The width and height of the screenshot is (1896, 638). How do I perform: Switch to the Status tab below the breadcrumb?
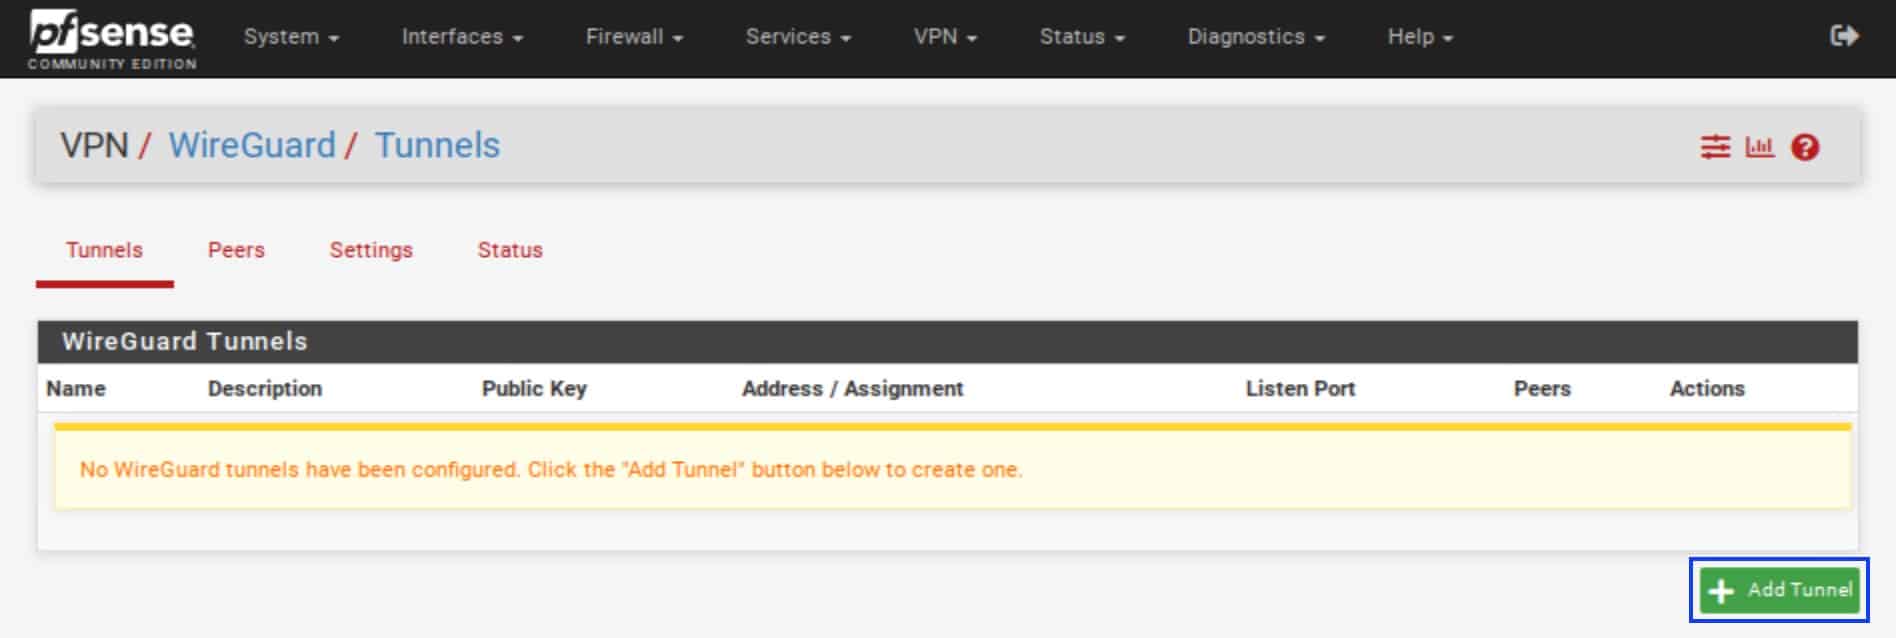click(510, 250)
